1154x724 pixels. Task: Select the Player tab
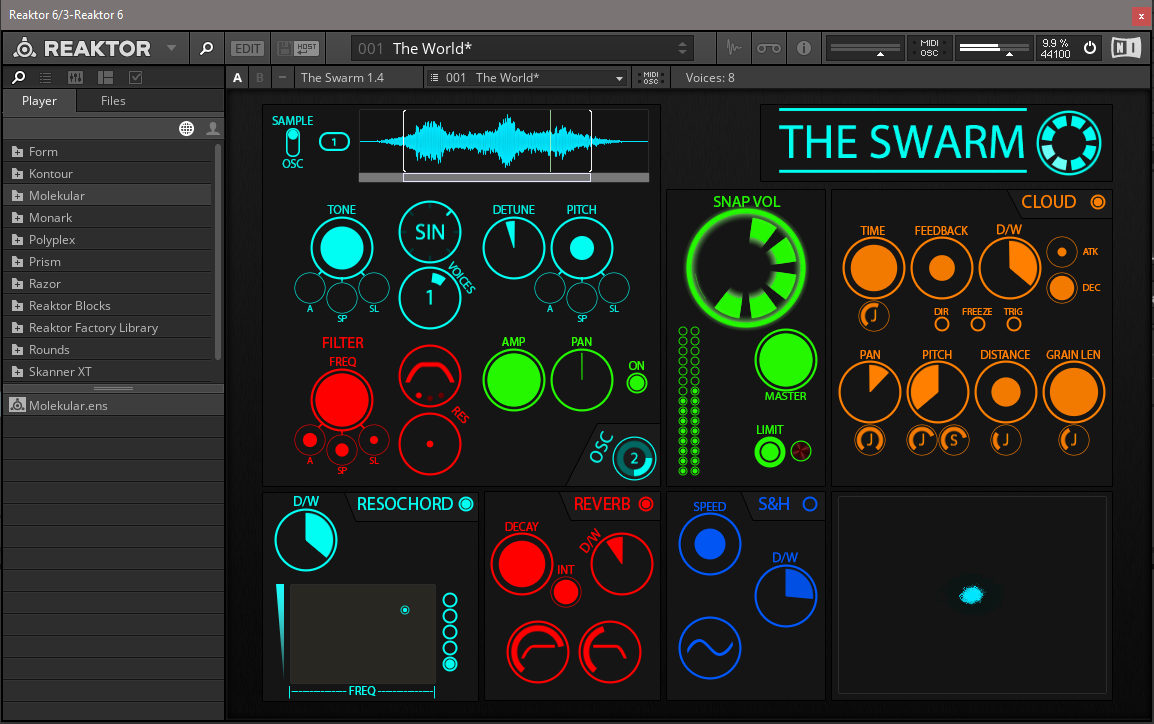coord(40,101)
